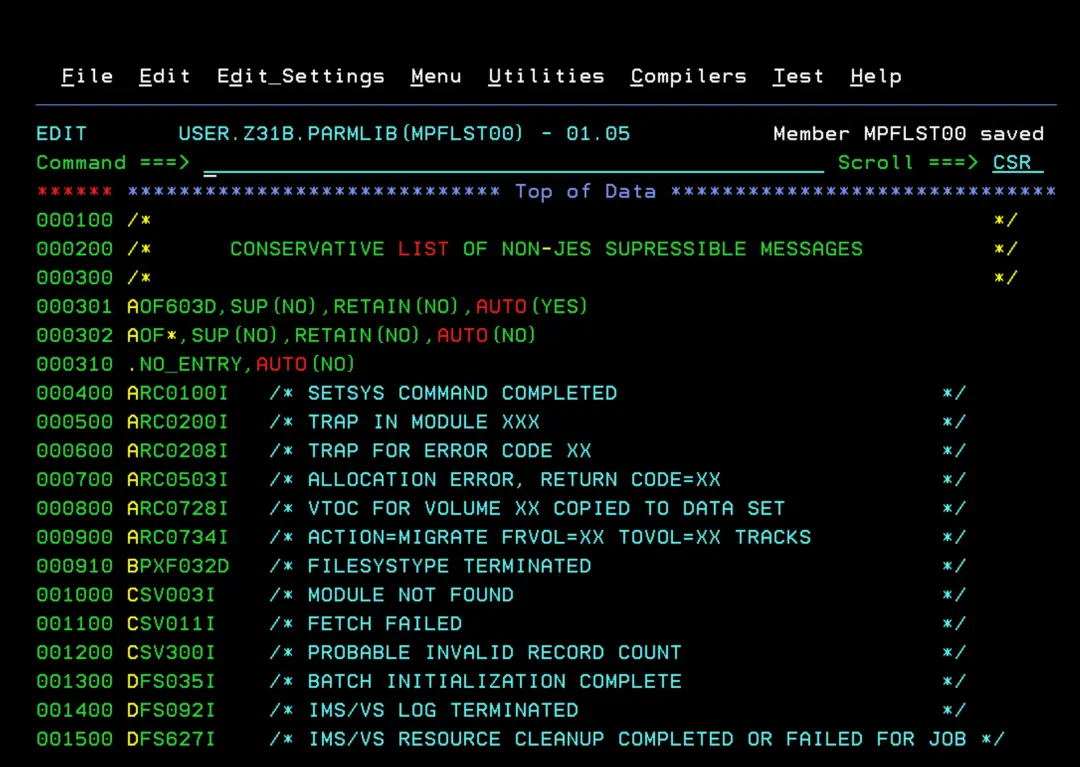Click message ID BPXF032D
This screenshot has width=1080, height=767.
[178, 566]
